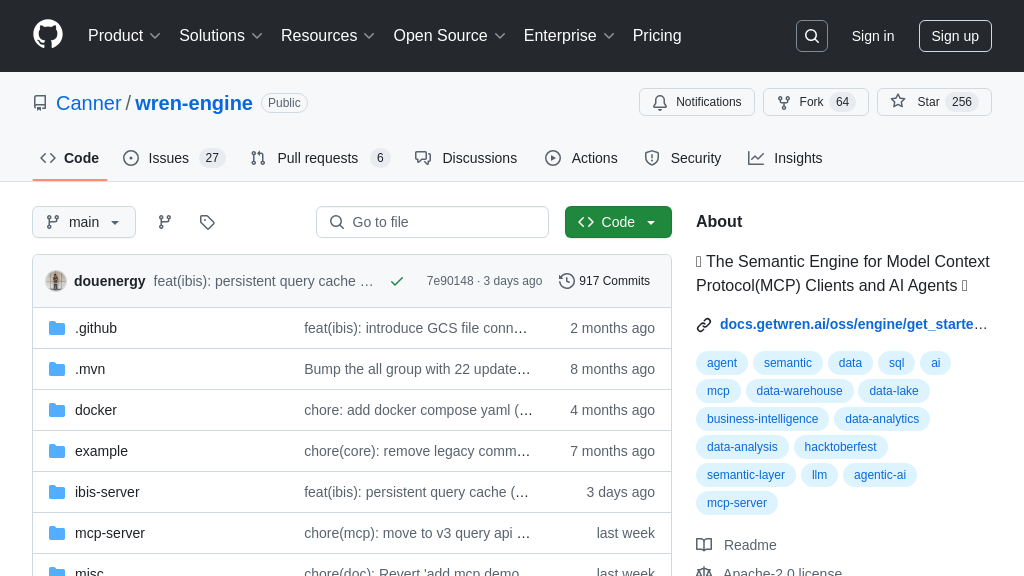Open the main branch dropdown
The width and height of the screenshot is (1024, 576).
pos(84,222)
